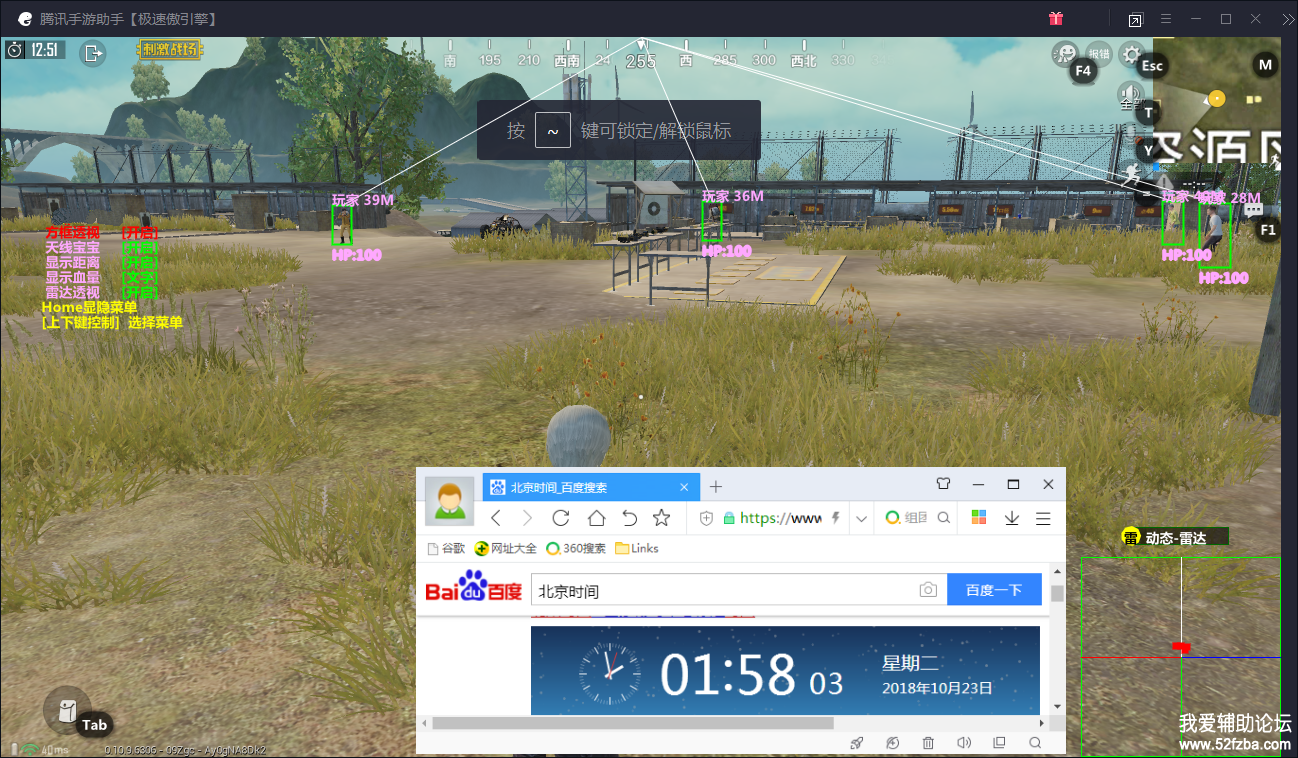Click the M key overlay on minimap
The image size is (1298, 758).
click(x=1266, y=65)
